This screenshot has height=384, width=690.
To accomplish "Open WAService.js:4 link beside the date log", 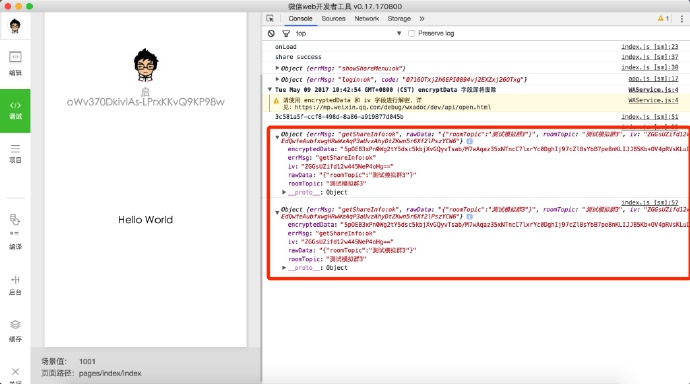I will [653, 89].
